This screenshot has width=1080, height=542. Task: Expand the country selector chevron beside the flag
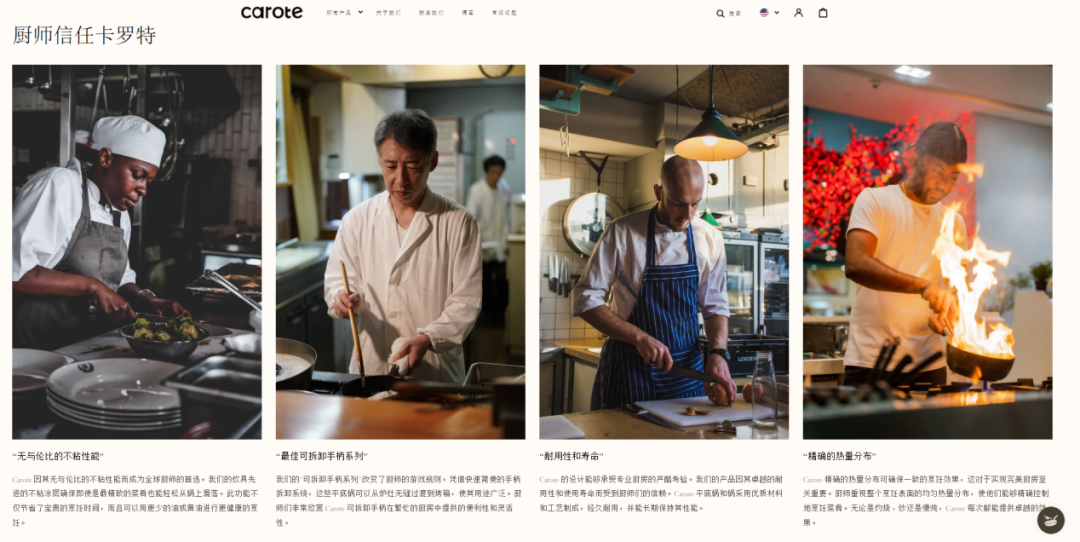tap(777, 12)
